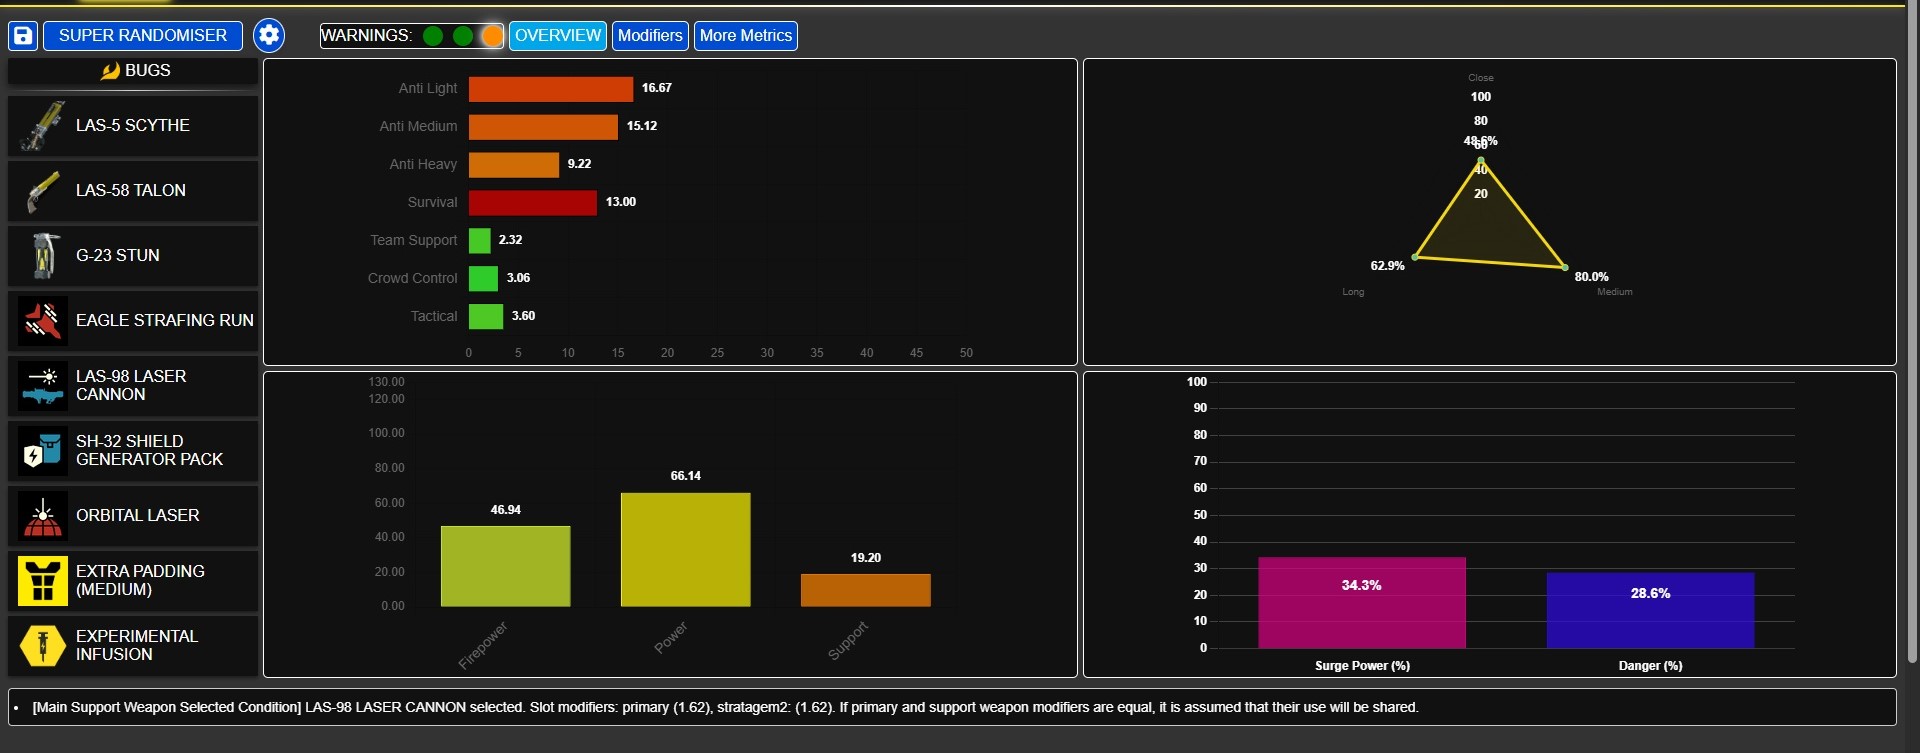Click the WARNINGS label

(x=366, y=36)
